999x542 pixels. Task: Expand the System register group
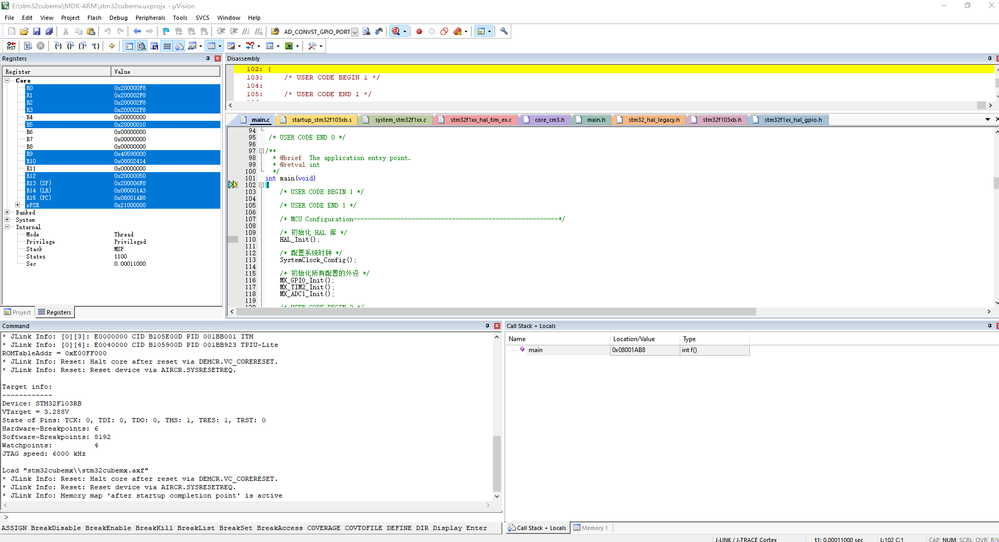tap(8, 220)
